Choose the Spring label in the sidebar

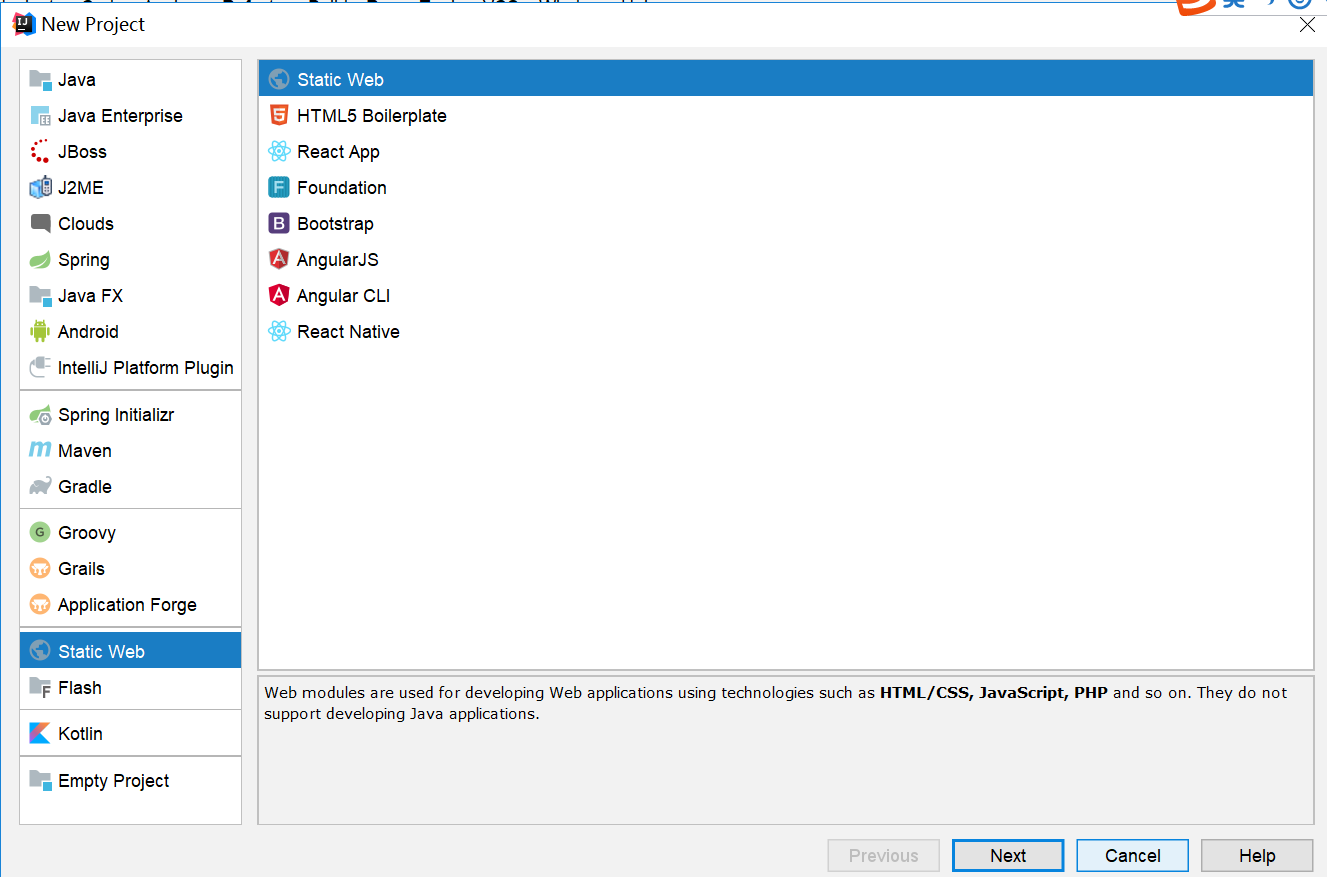(84, 260)
